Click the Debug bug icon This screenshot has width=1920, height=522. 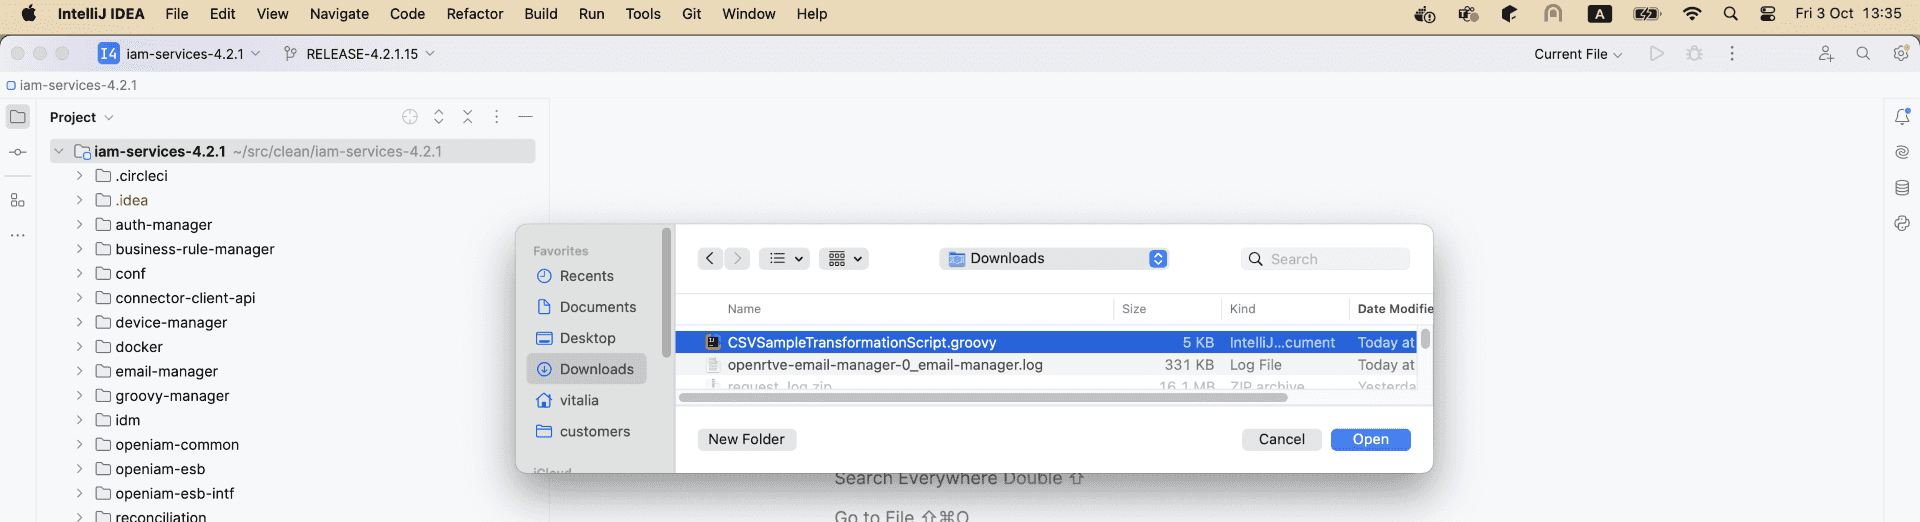point(1694,54)
